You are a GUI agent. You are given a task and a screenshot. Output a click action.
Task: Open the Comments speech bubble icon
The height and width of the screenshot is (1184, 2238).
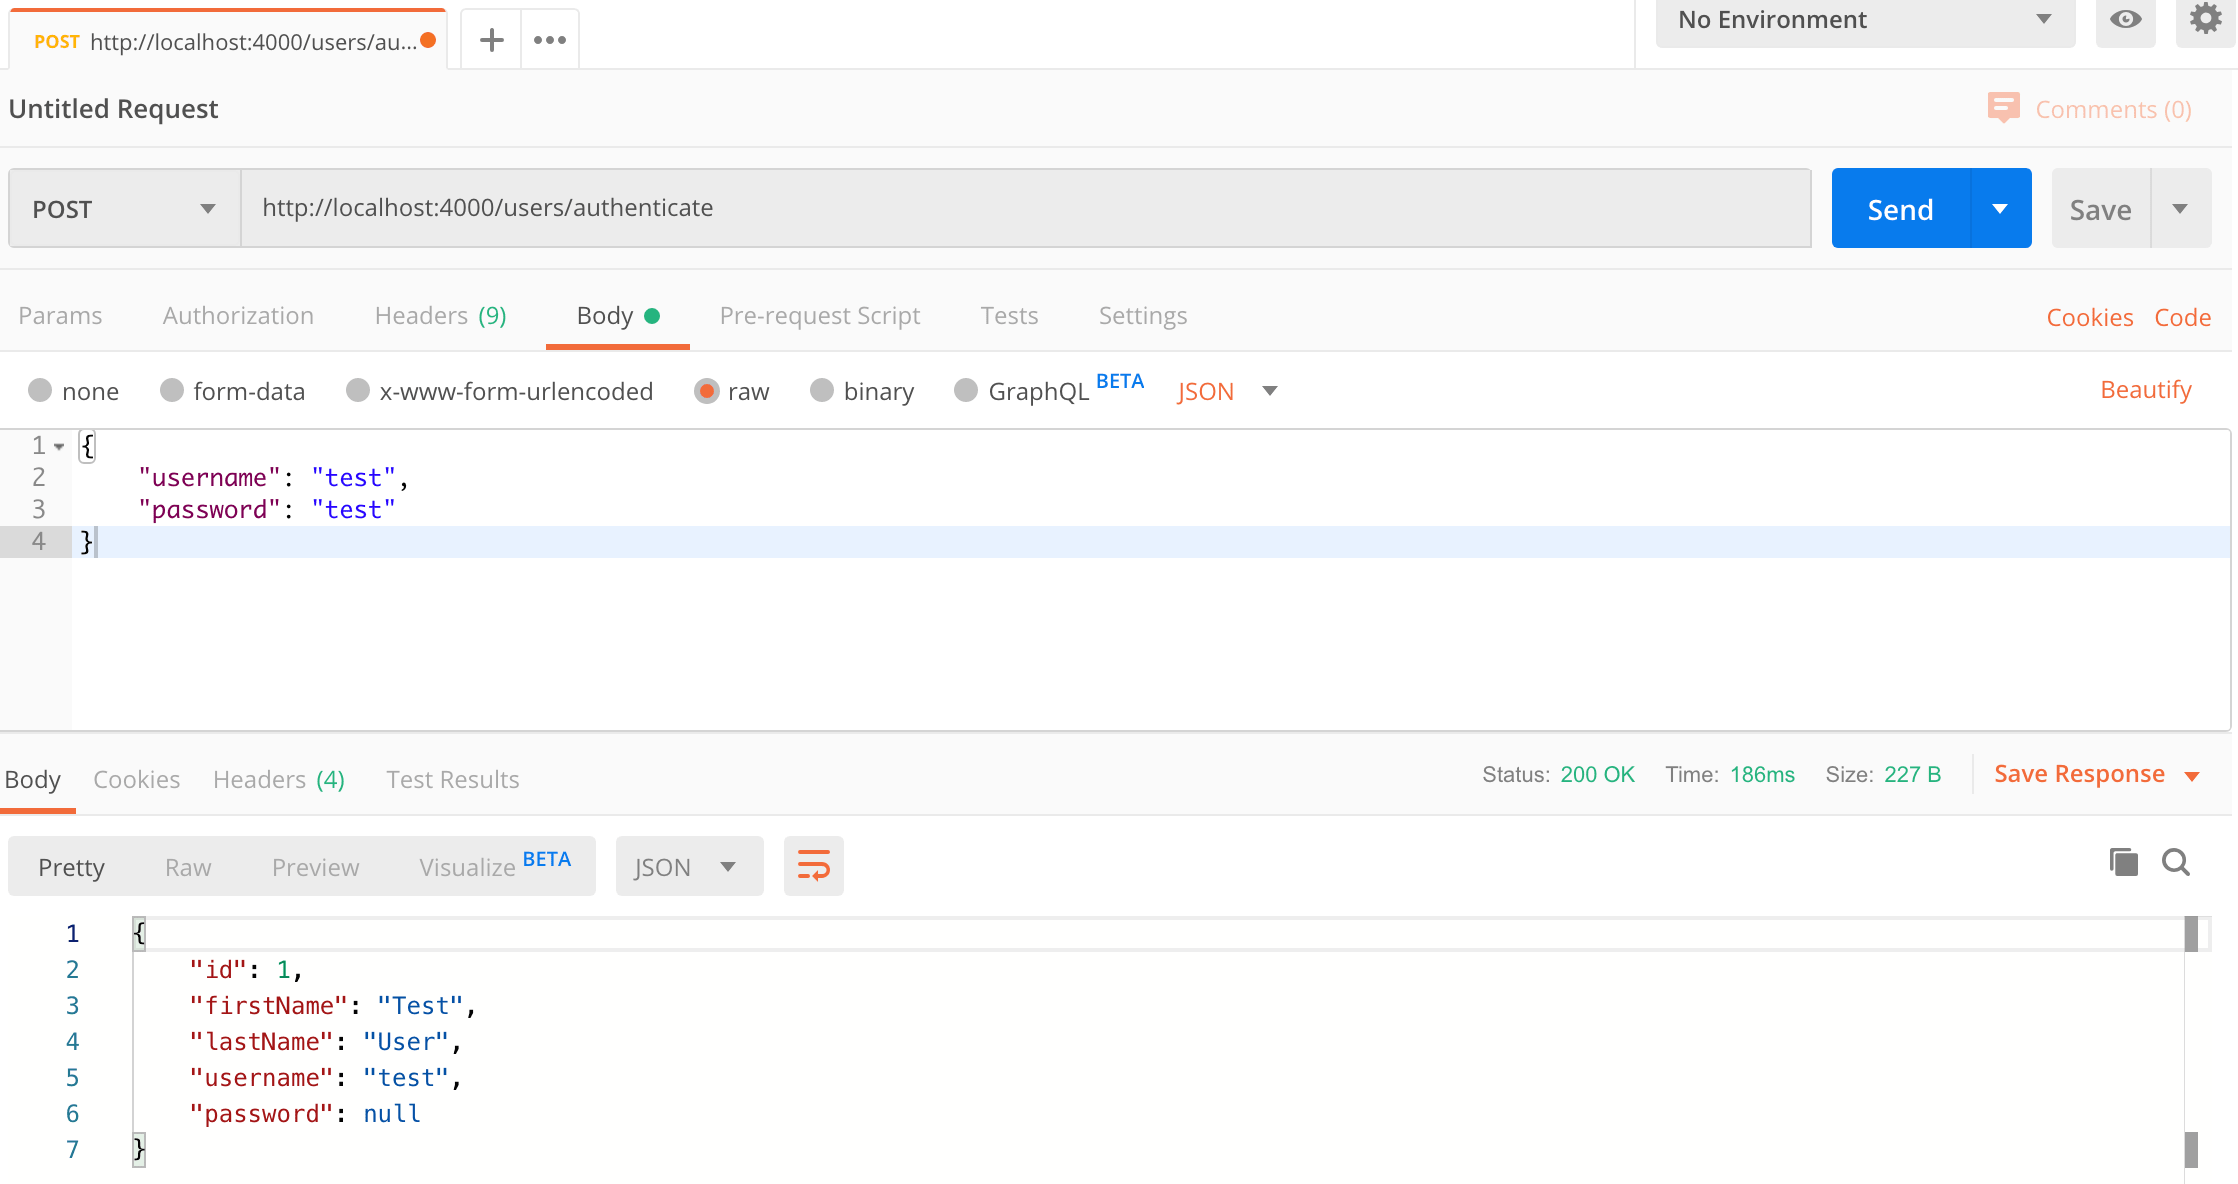[2003, 108]
